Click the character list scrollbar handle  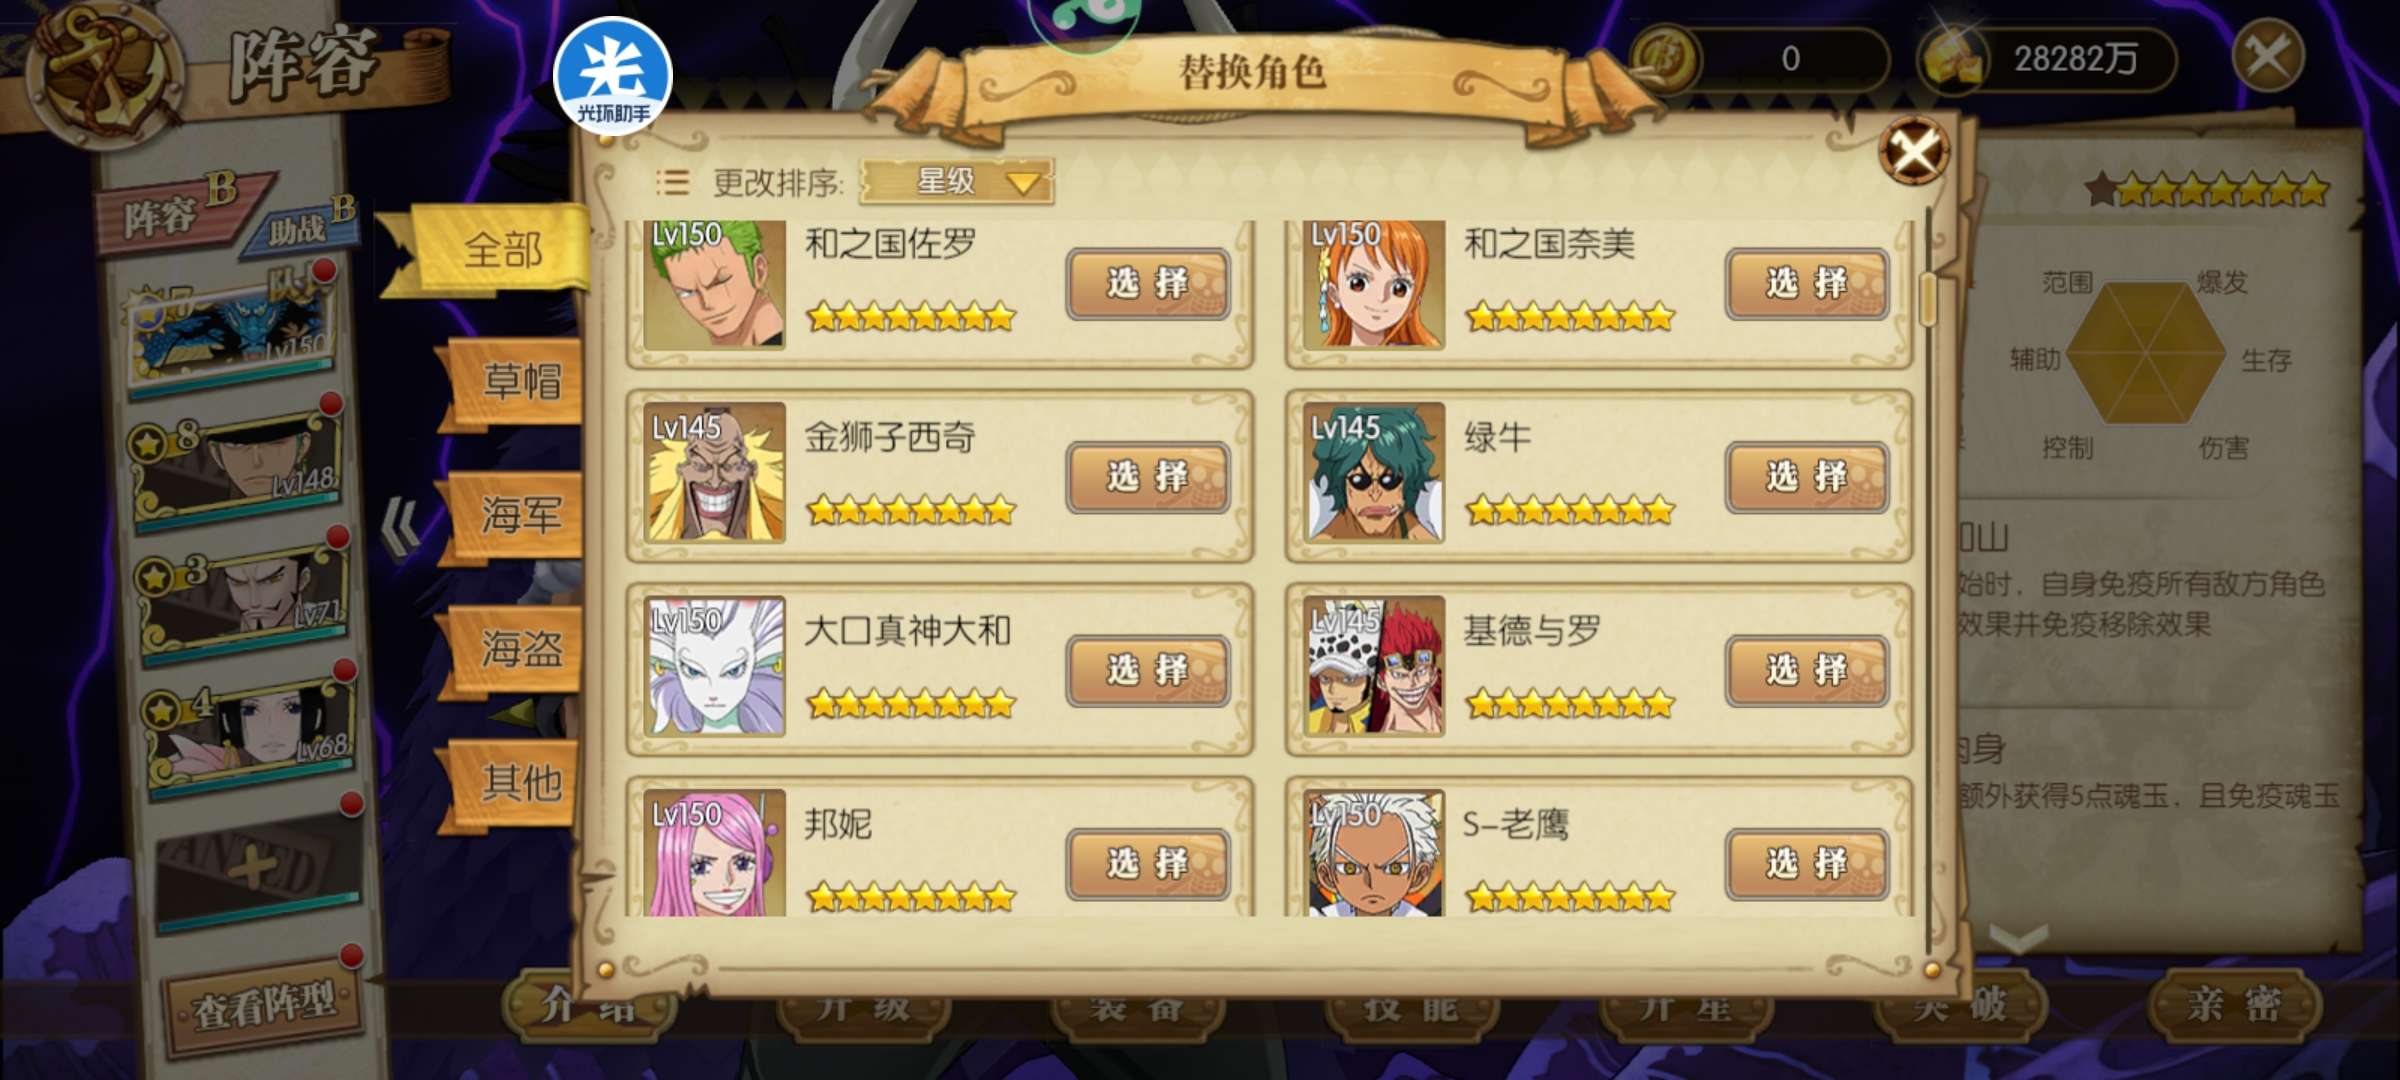coord(1929,298)
